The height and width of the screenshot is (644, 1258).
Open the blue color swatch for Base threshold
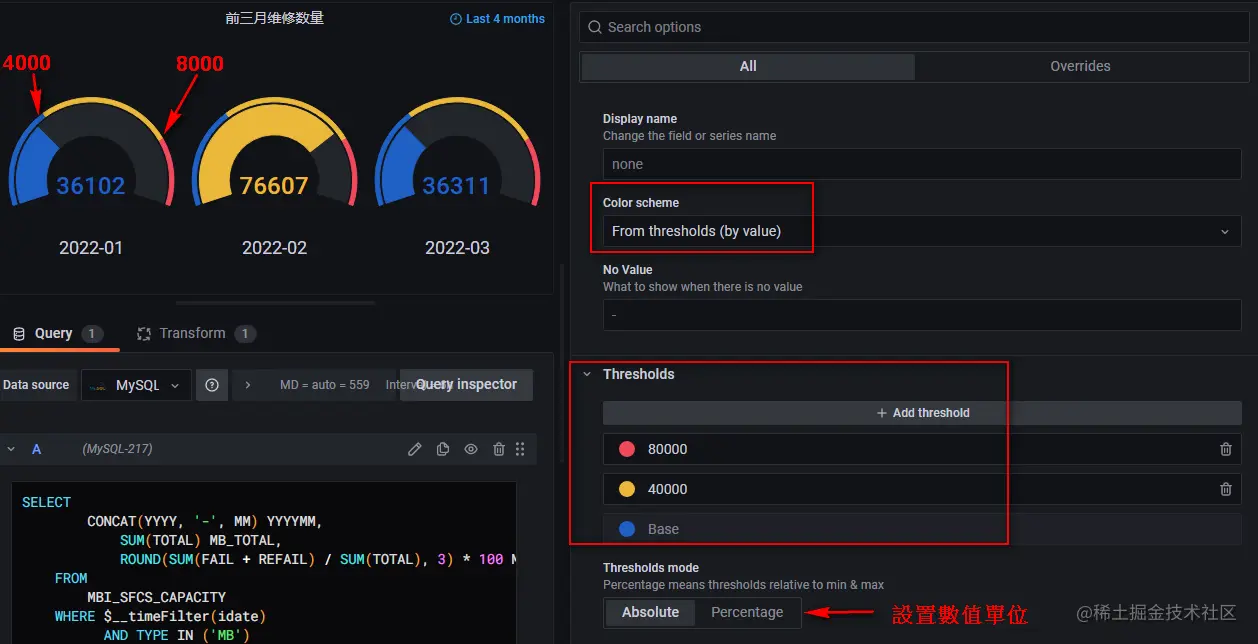[627, 529]
